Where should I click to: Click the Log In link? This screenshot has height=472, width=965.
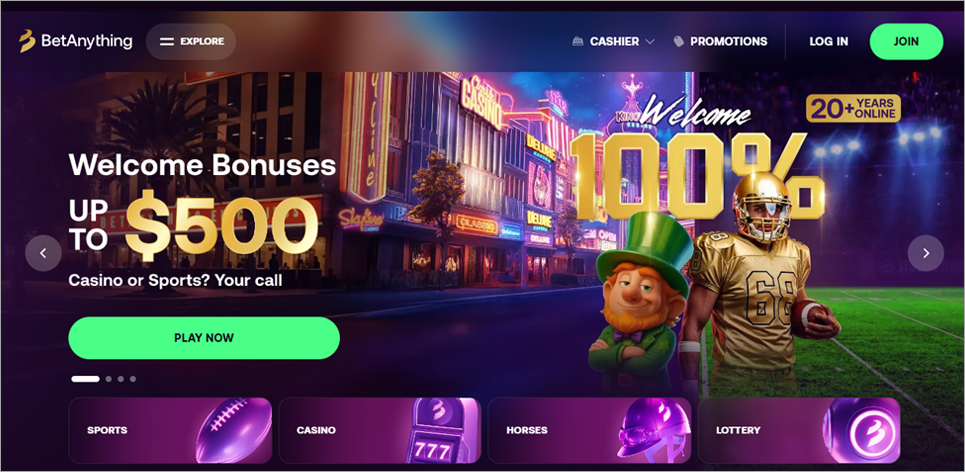[x=828, y=42]
